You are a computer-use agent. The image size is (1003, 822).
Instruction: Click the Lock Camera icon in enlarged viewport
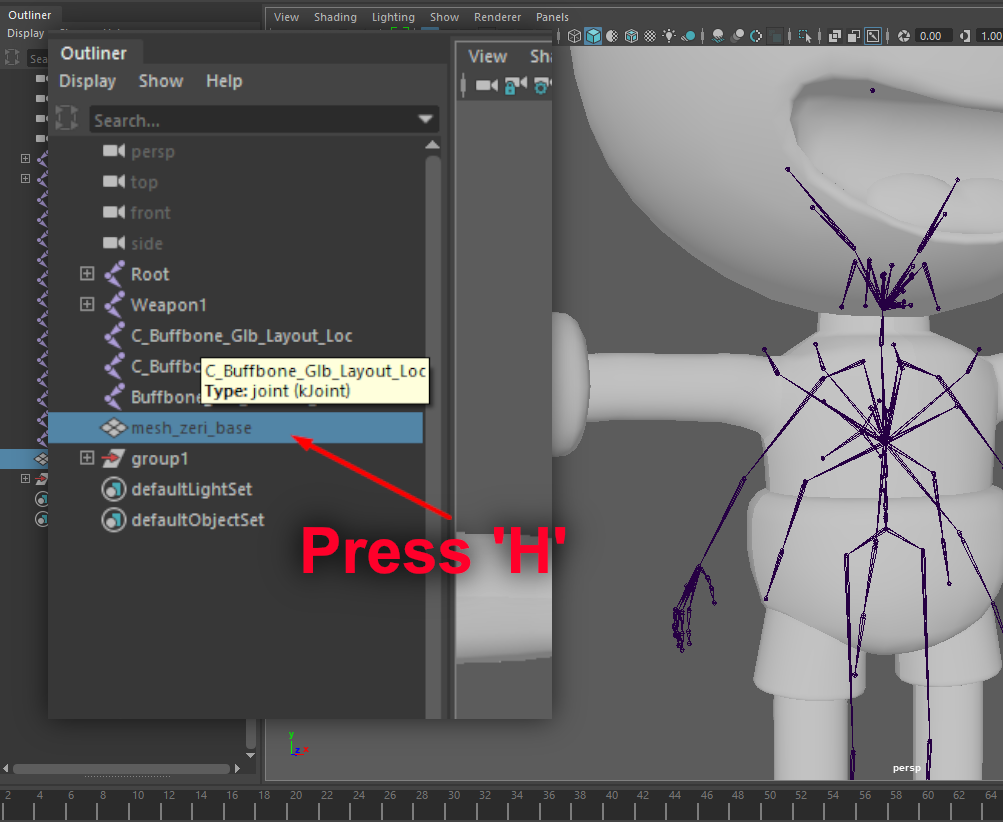(516, 84)
